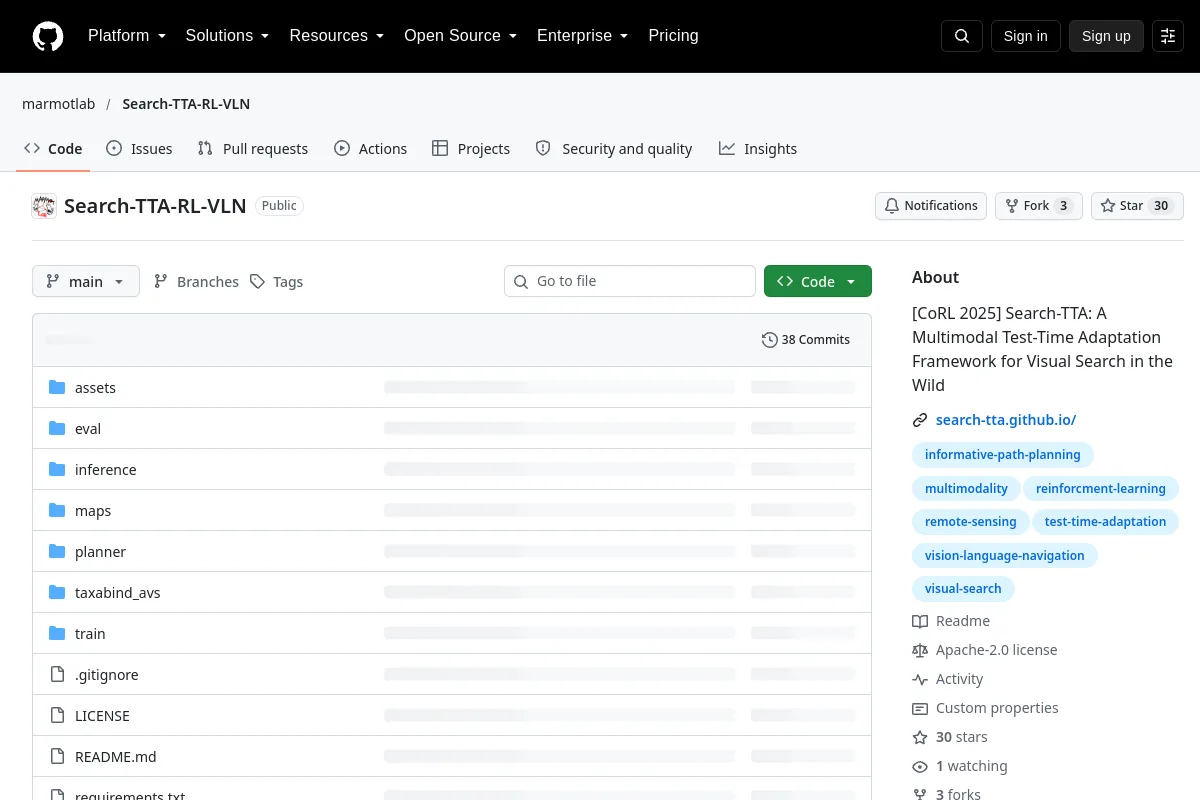The height and width of the screenshot is (800, 1200).
Task: Click the Notifications button
Action: click(931, 206)
